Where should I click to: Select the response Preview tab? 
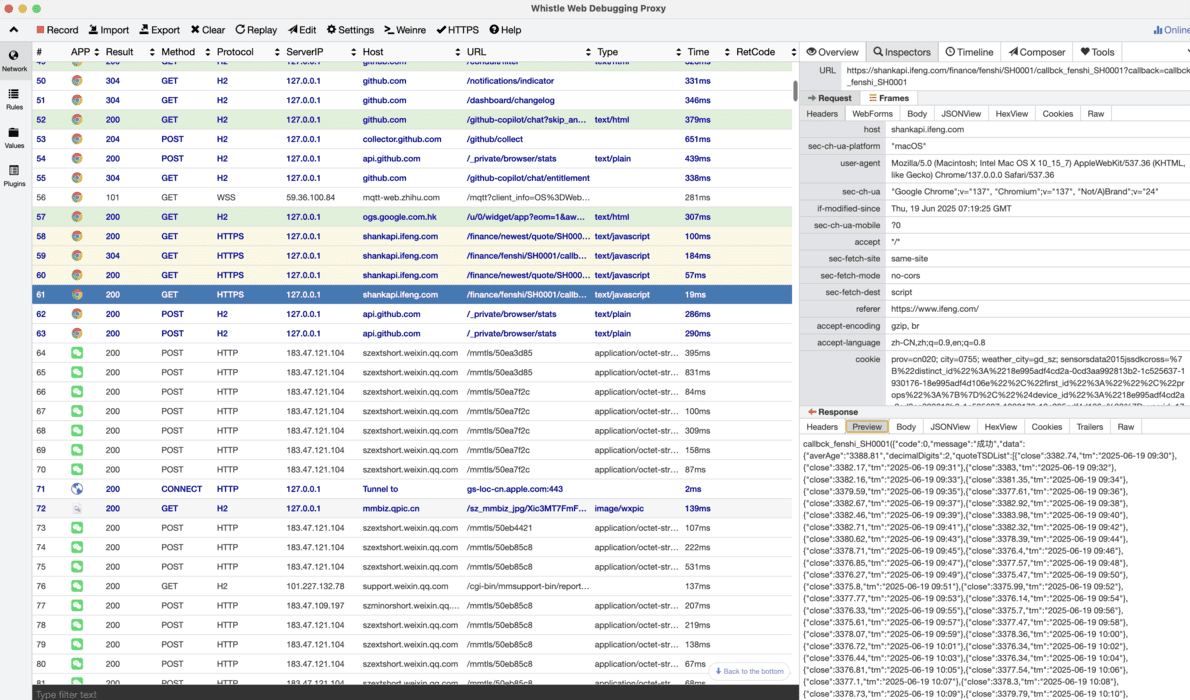point(867,427)
